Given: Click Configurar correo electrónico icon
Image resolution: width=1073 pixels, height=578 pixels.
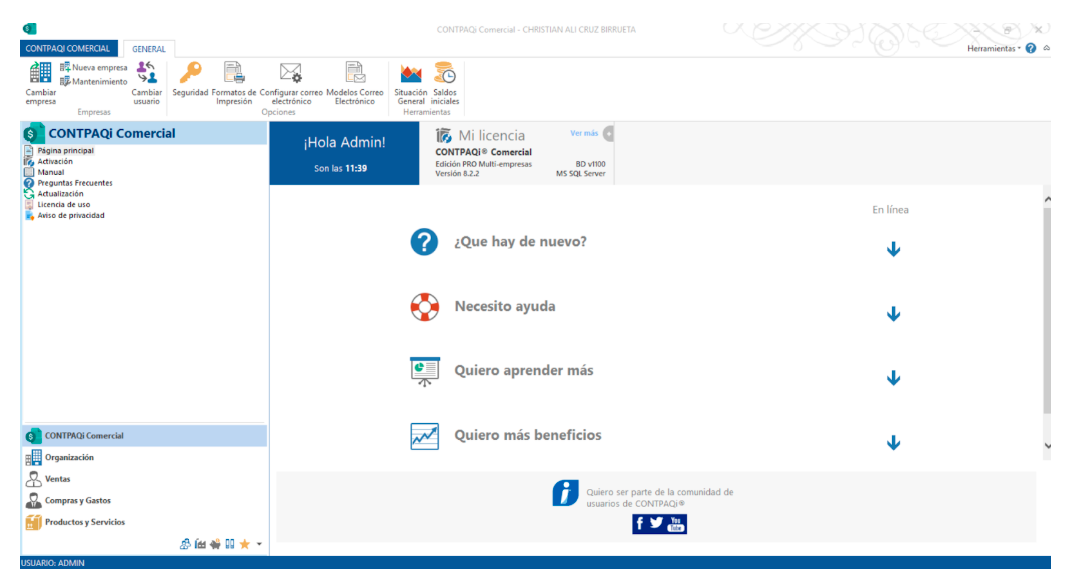Looking at the screenshot, I should [x=291, y=74].
